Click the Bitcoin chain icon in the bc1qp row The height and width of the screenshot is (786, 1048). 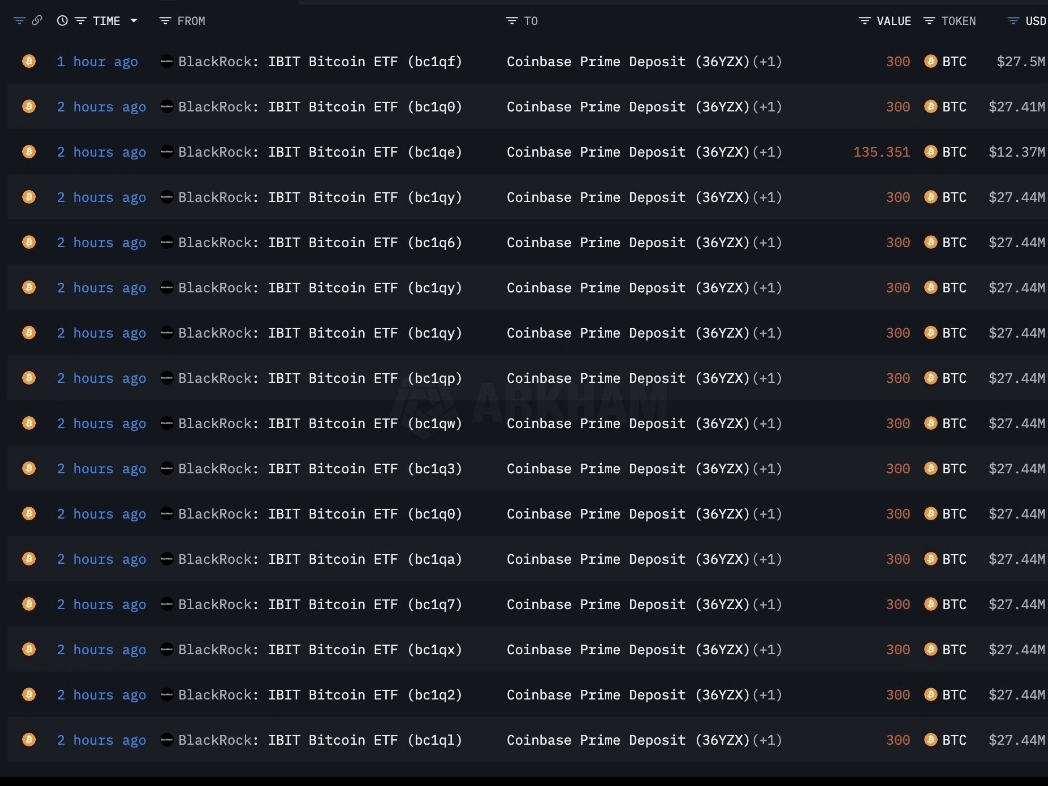coord(29,378)
